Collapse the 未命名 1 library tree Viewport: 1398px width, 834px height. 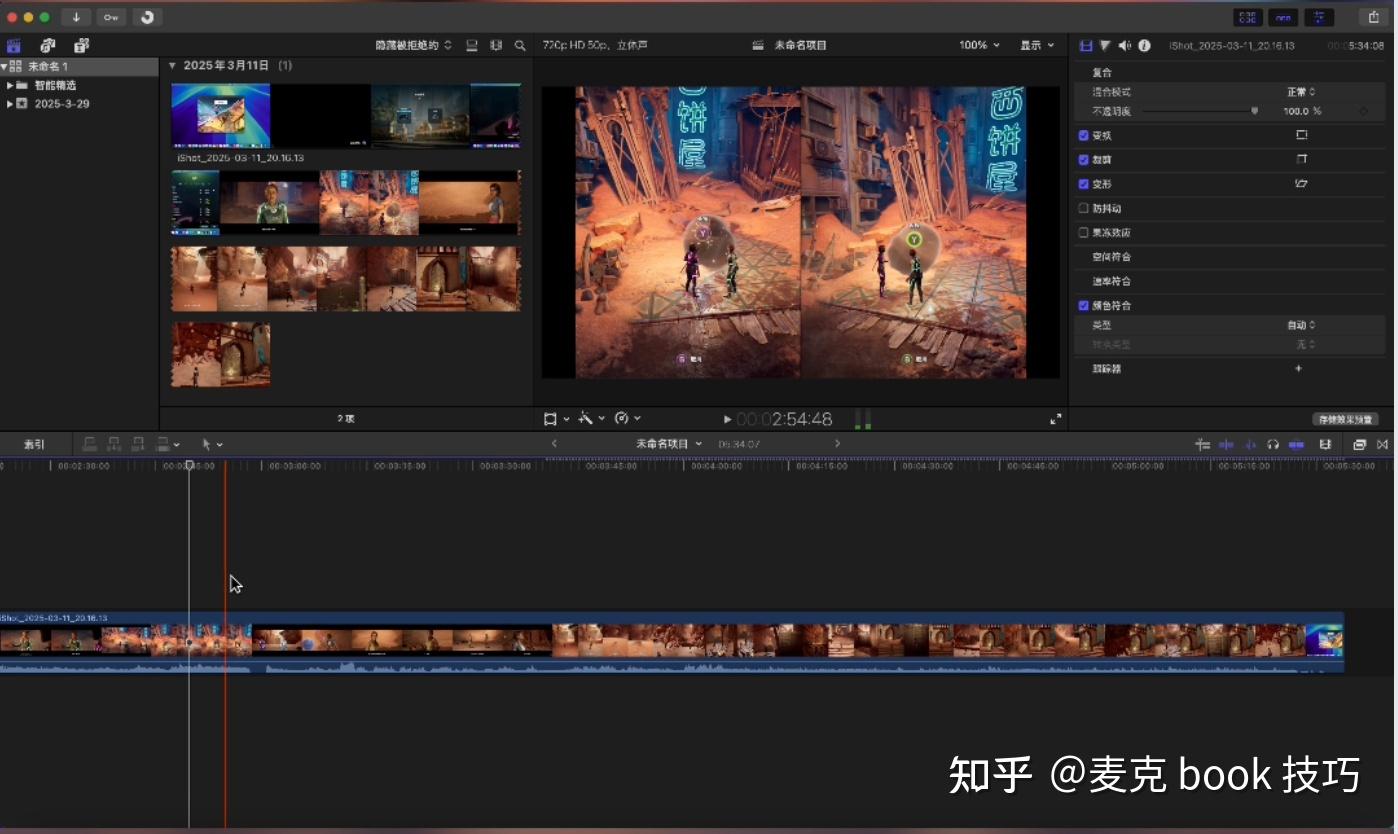4,66
